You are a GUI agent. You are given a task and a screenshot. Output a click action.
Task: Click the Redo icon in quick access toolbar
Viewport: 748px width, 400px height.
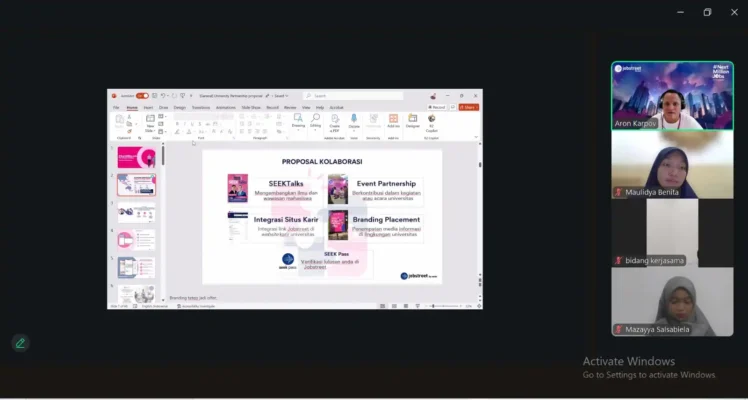point(174,96)
